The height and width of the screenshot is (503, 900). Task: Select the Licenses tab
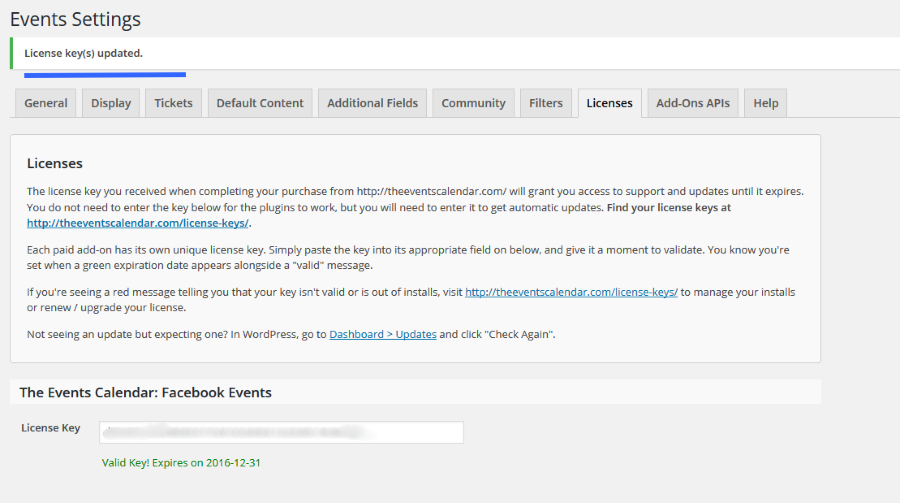coord(610,103)
